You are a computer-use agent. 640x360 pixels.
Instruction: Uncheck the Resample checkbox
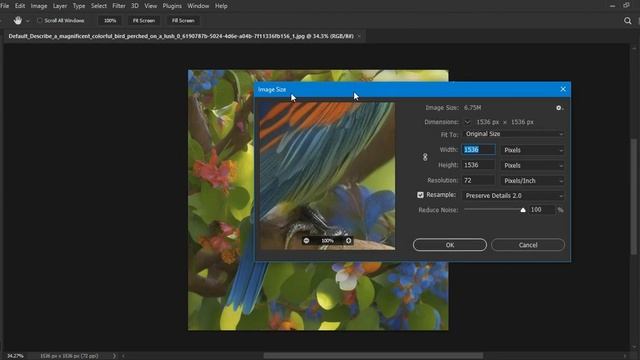420,195
